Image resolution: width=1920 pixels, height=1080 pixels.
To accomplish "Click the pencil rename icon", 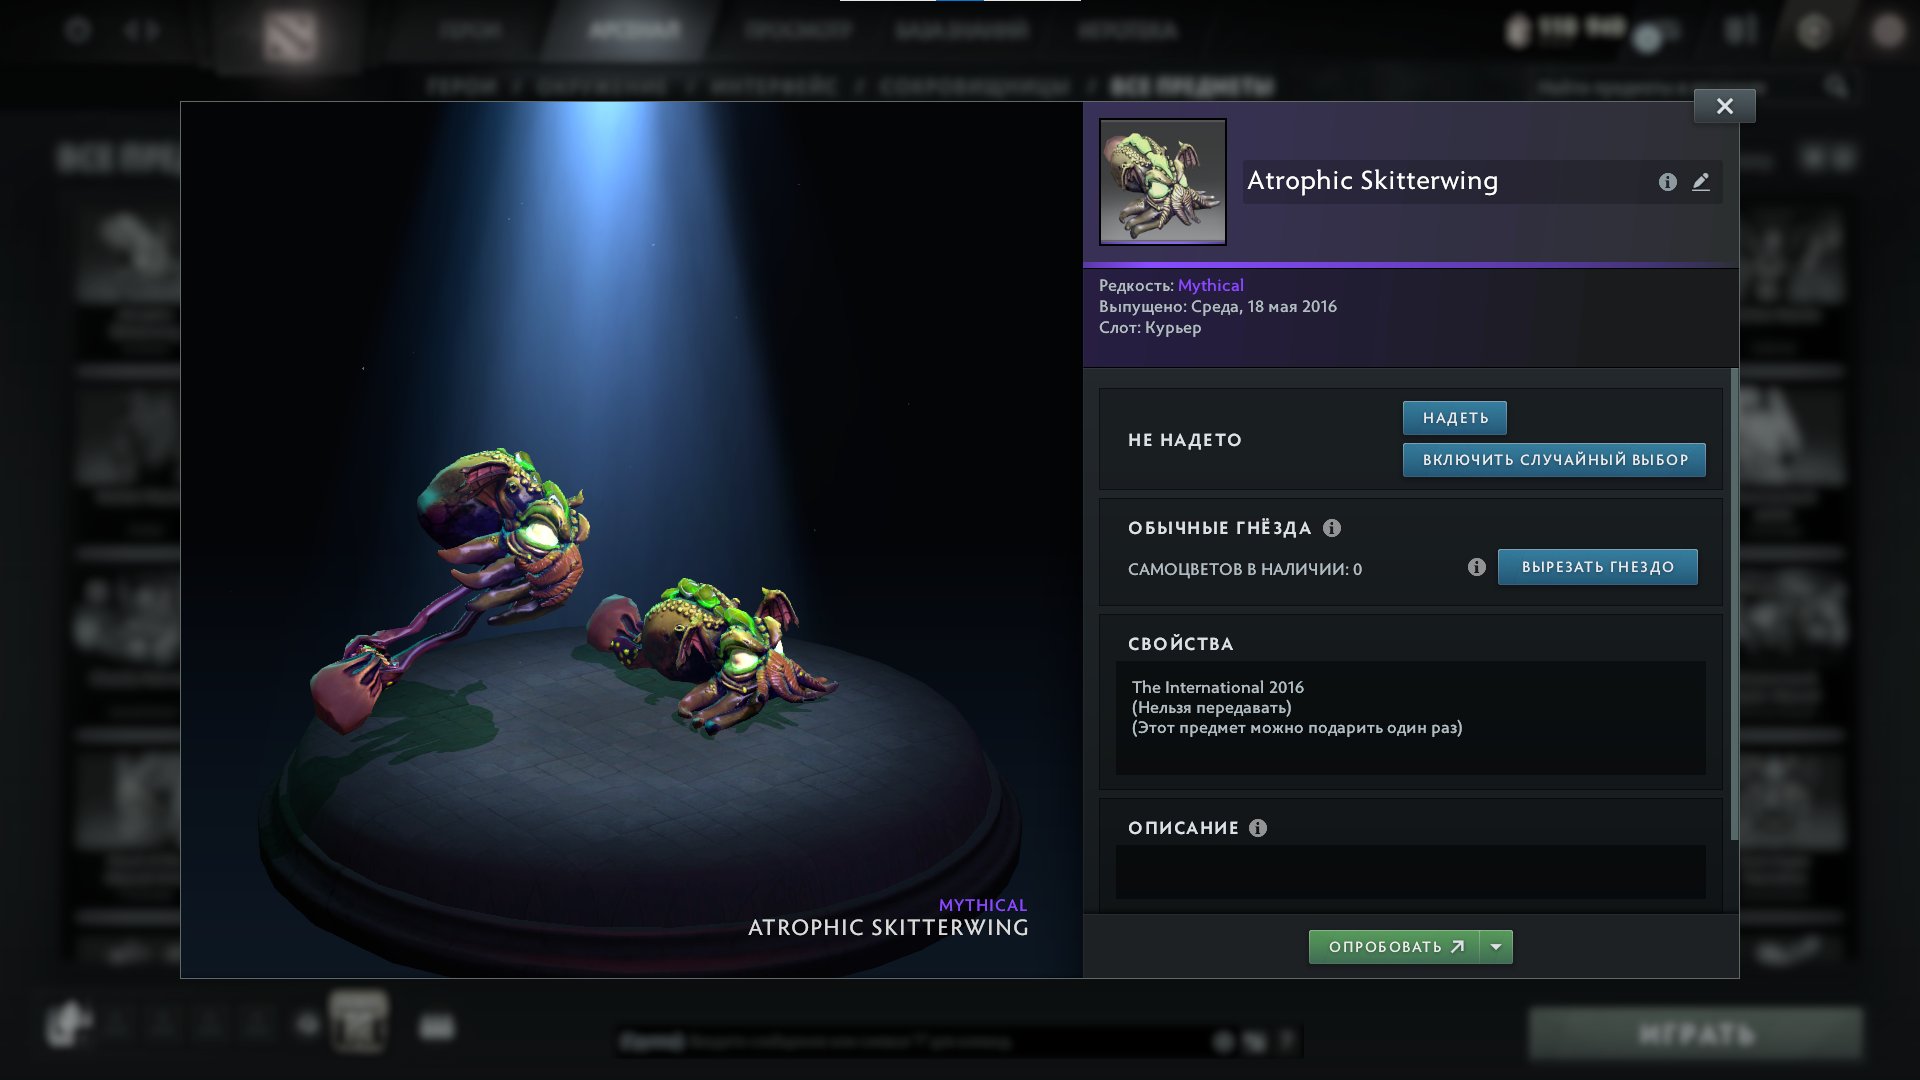I will tap(1701, 182).
